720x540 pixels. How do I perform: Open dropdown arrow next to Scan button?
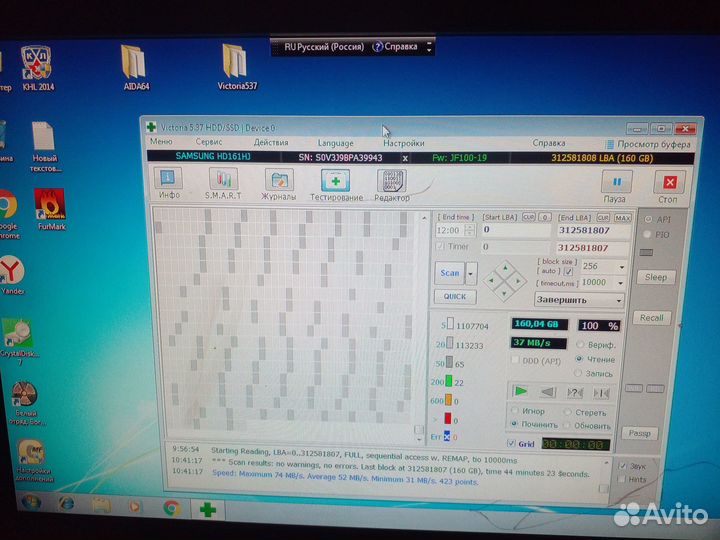click(471, 274)
